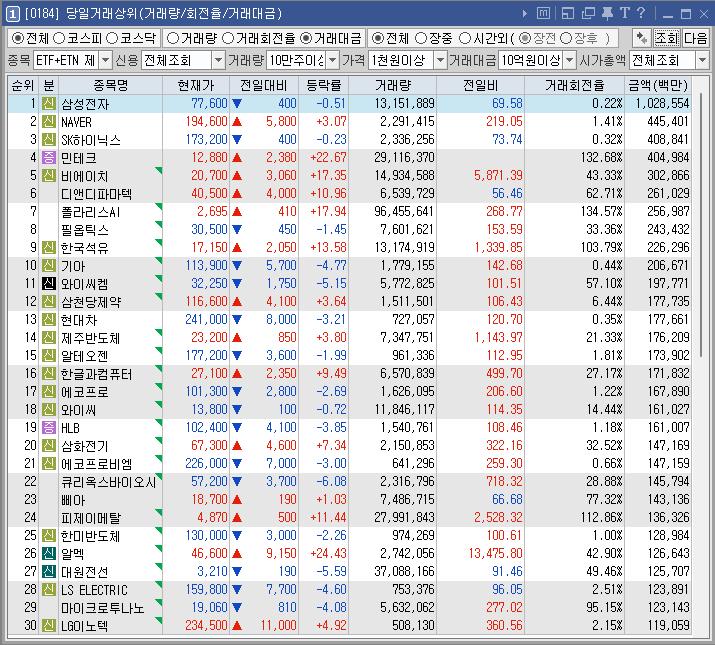This screenshot has width=715, height=645.
Task: Select the 삼성전자 stock name
Action: pos(85,104)
